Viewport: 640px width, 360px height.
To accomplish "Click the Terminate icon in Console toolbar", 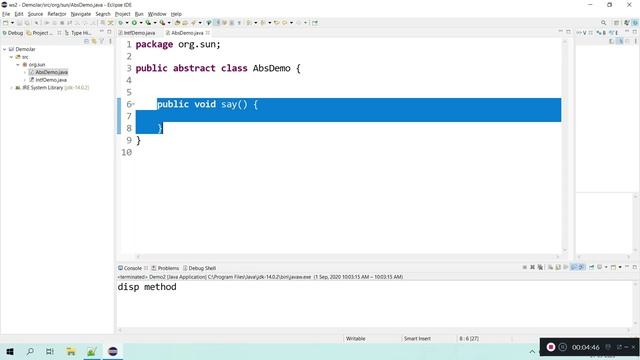I will pyautogui.click(x=524, y=267).
